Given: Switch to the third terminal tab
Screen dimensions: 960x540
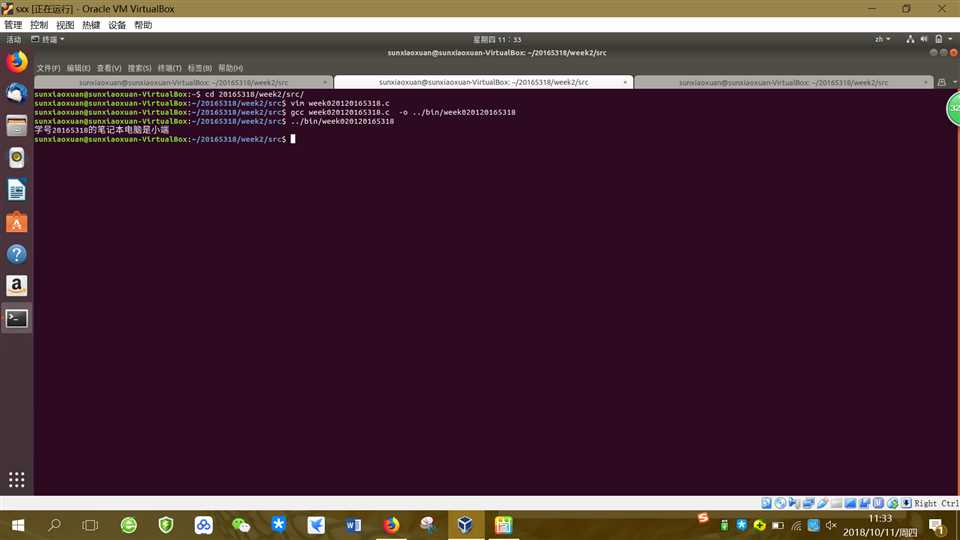Looking at the screenshot, I should (x=783, y=82).
